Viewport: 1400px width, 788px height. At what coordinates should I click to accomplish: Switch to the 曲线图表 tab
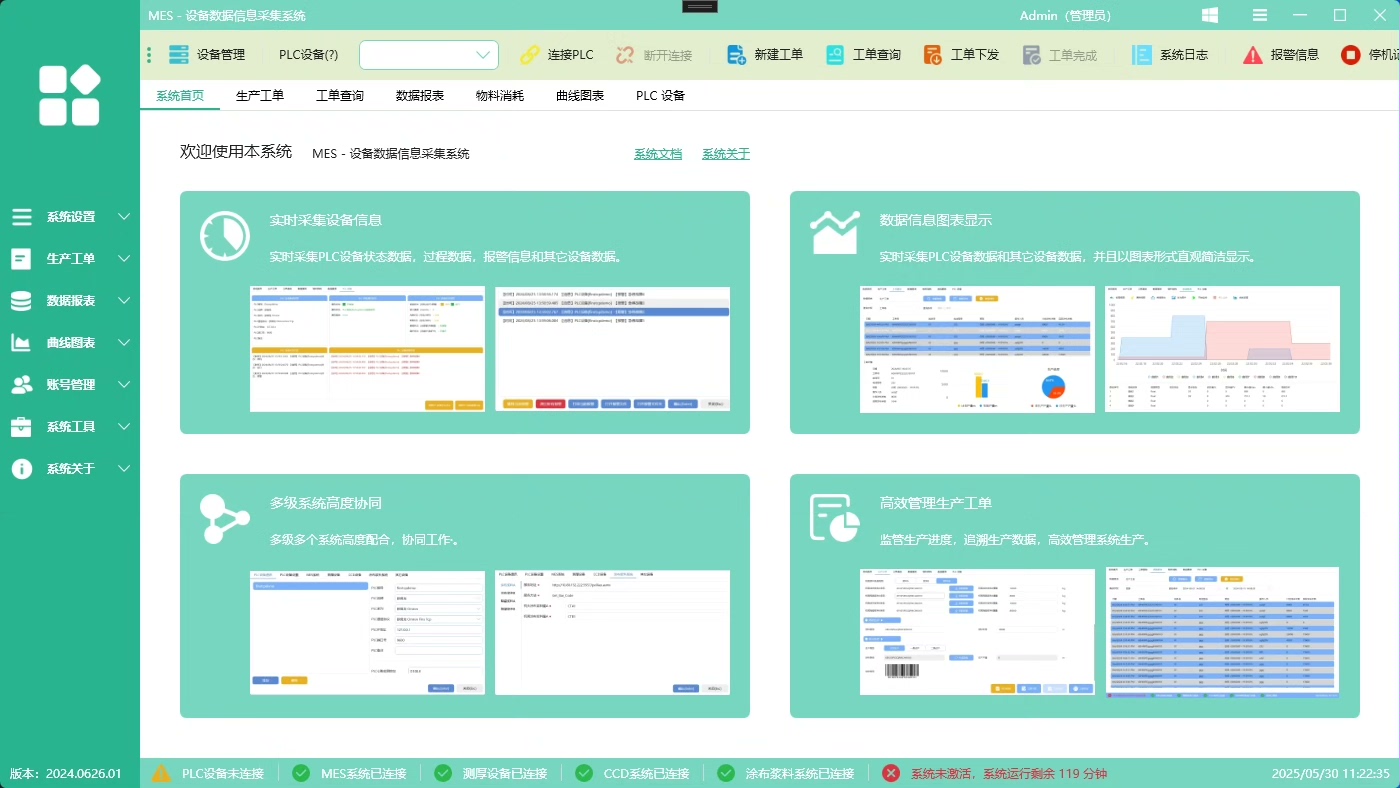coord(580,96)
